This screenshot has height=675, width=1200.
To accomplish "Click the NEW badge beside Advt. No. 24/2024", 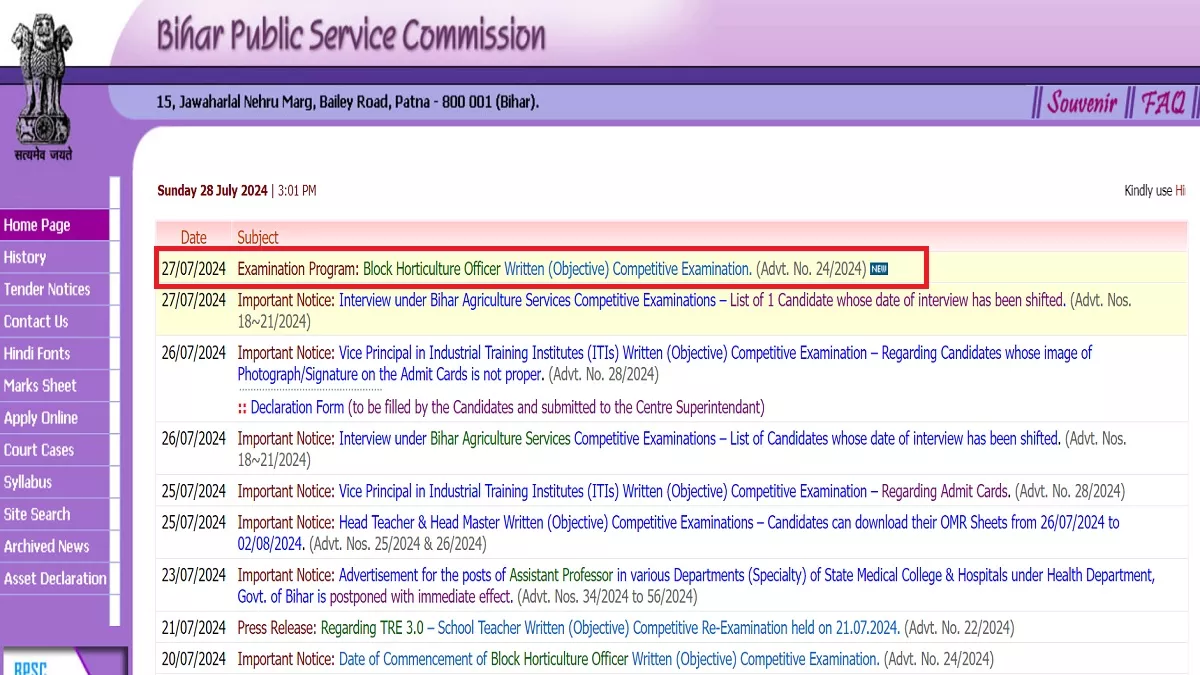I will click(x=879, y=268).
